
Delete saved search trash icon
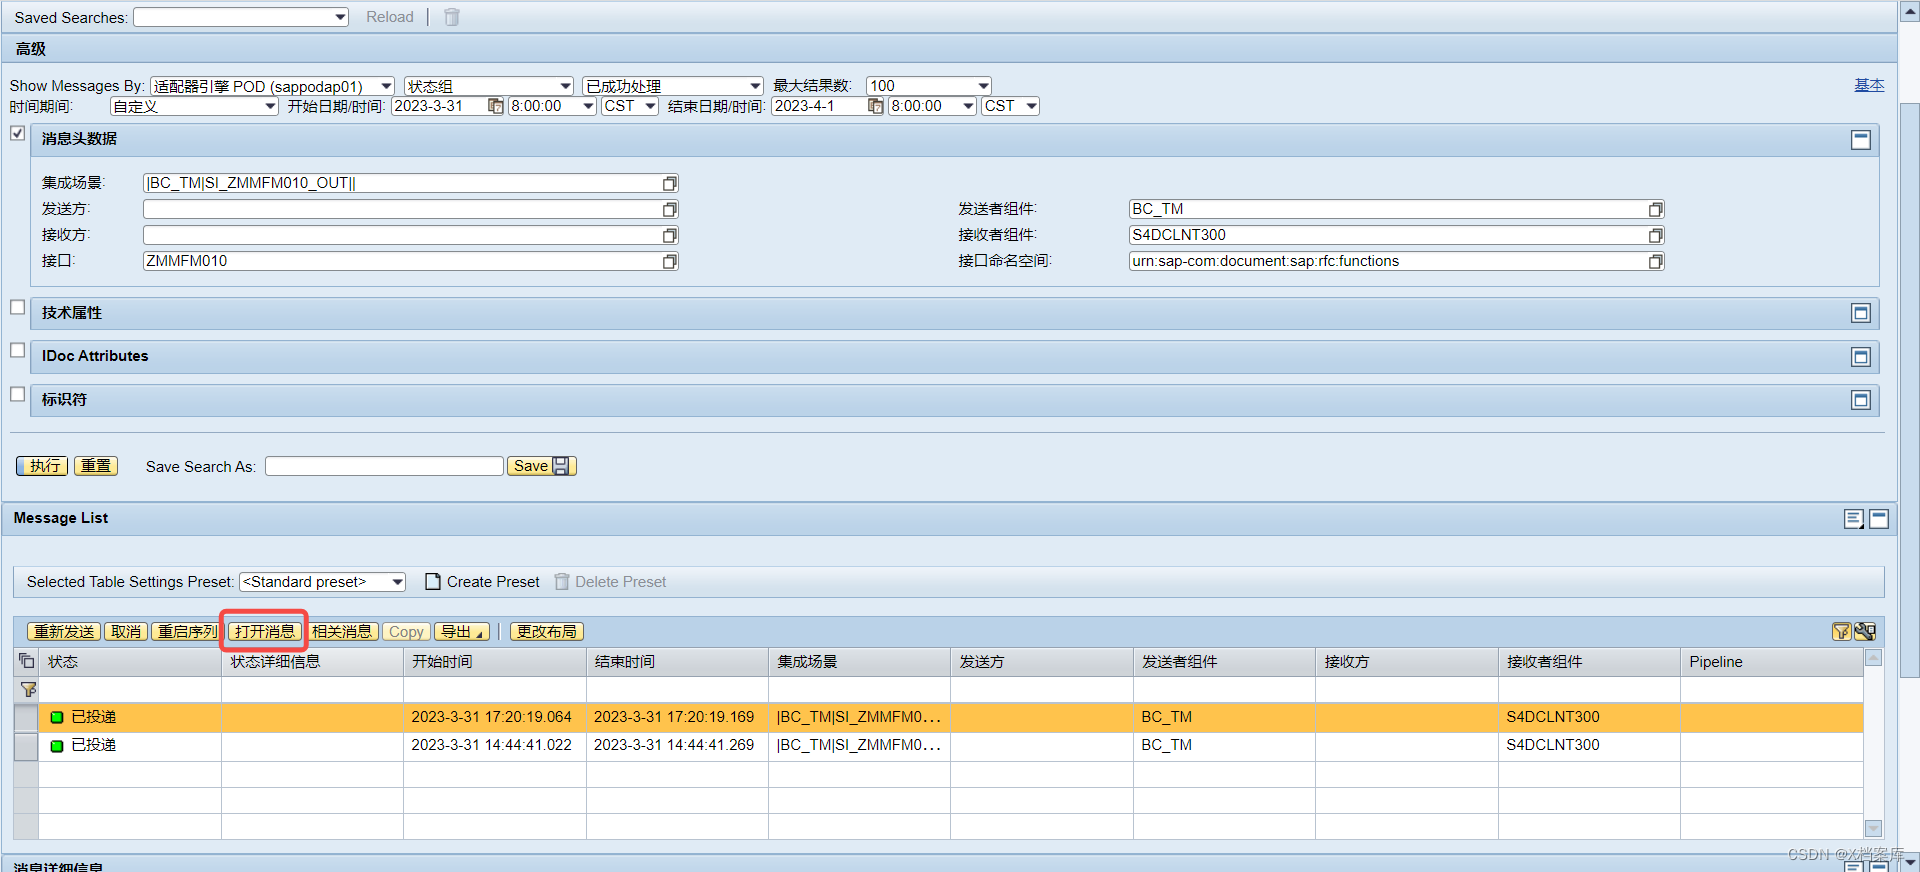coord(452,17)
